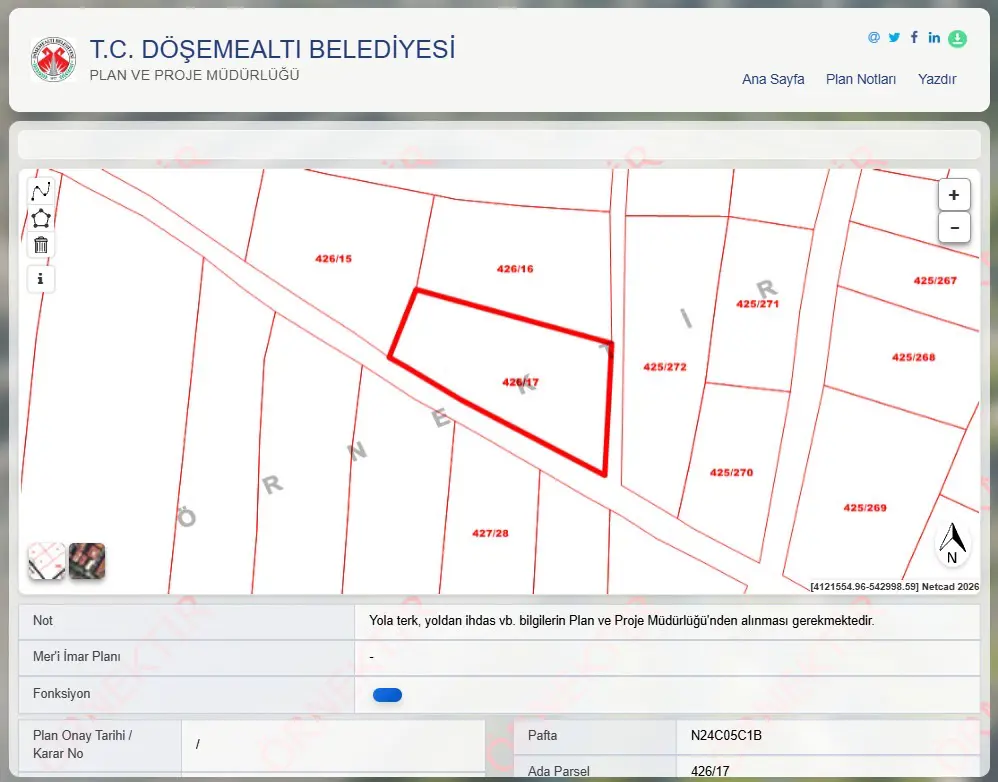The height and width of the screenshot is (782, 998).
Task: Click the Döşemealtı Belediyesi logo
Action: click(53, 59)
